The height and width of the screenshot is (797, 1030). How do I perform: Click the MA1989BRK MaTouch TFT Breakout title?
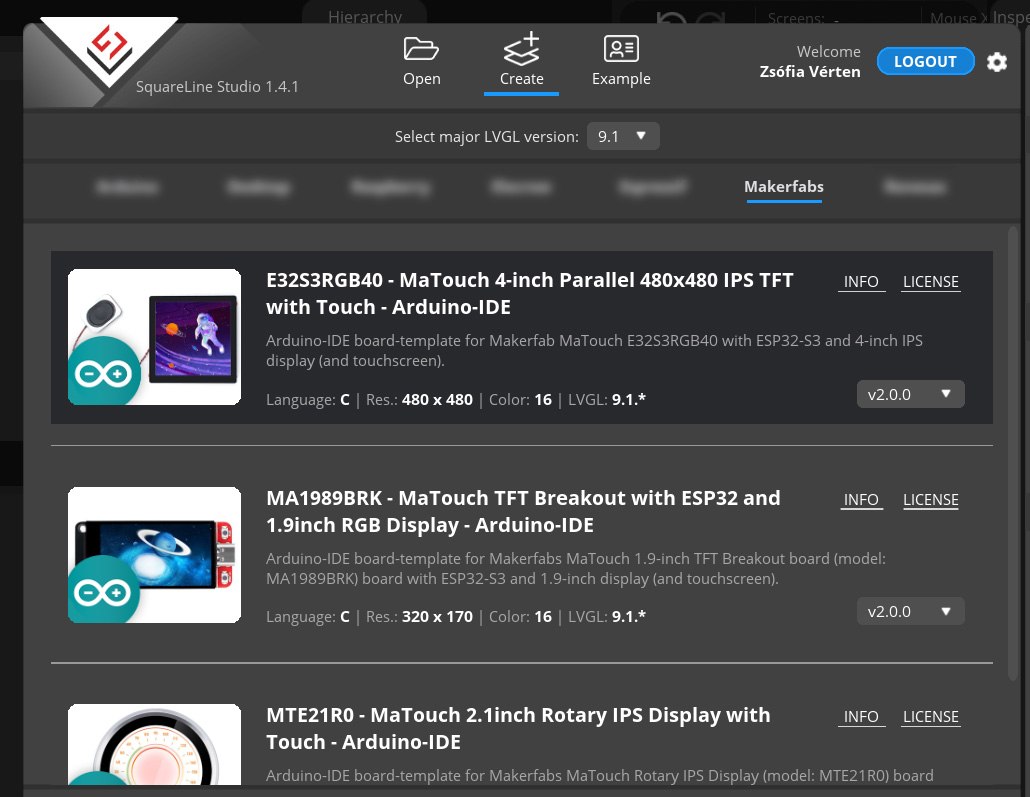(x=523, y=511)
